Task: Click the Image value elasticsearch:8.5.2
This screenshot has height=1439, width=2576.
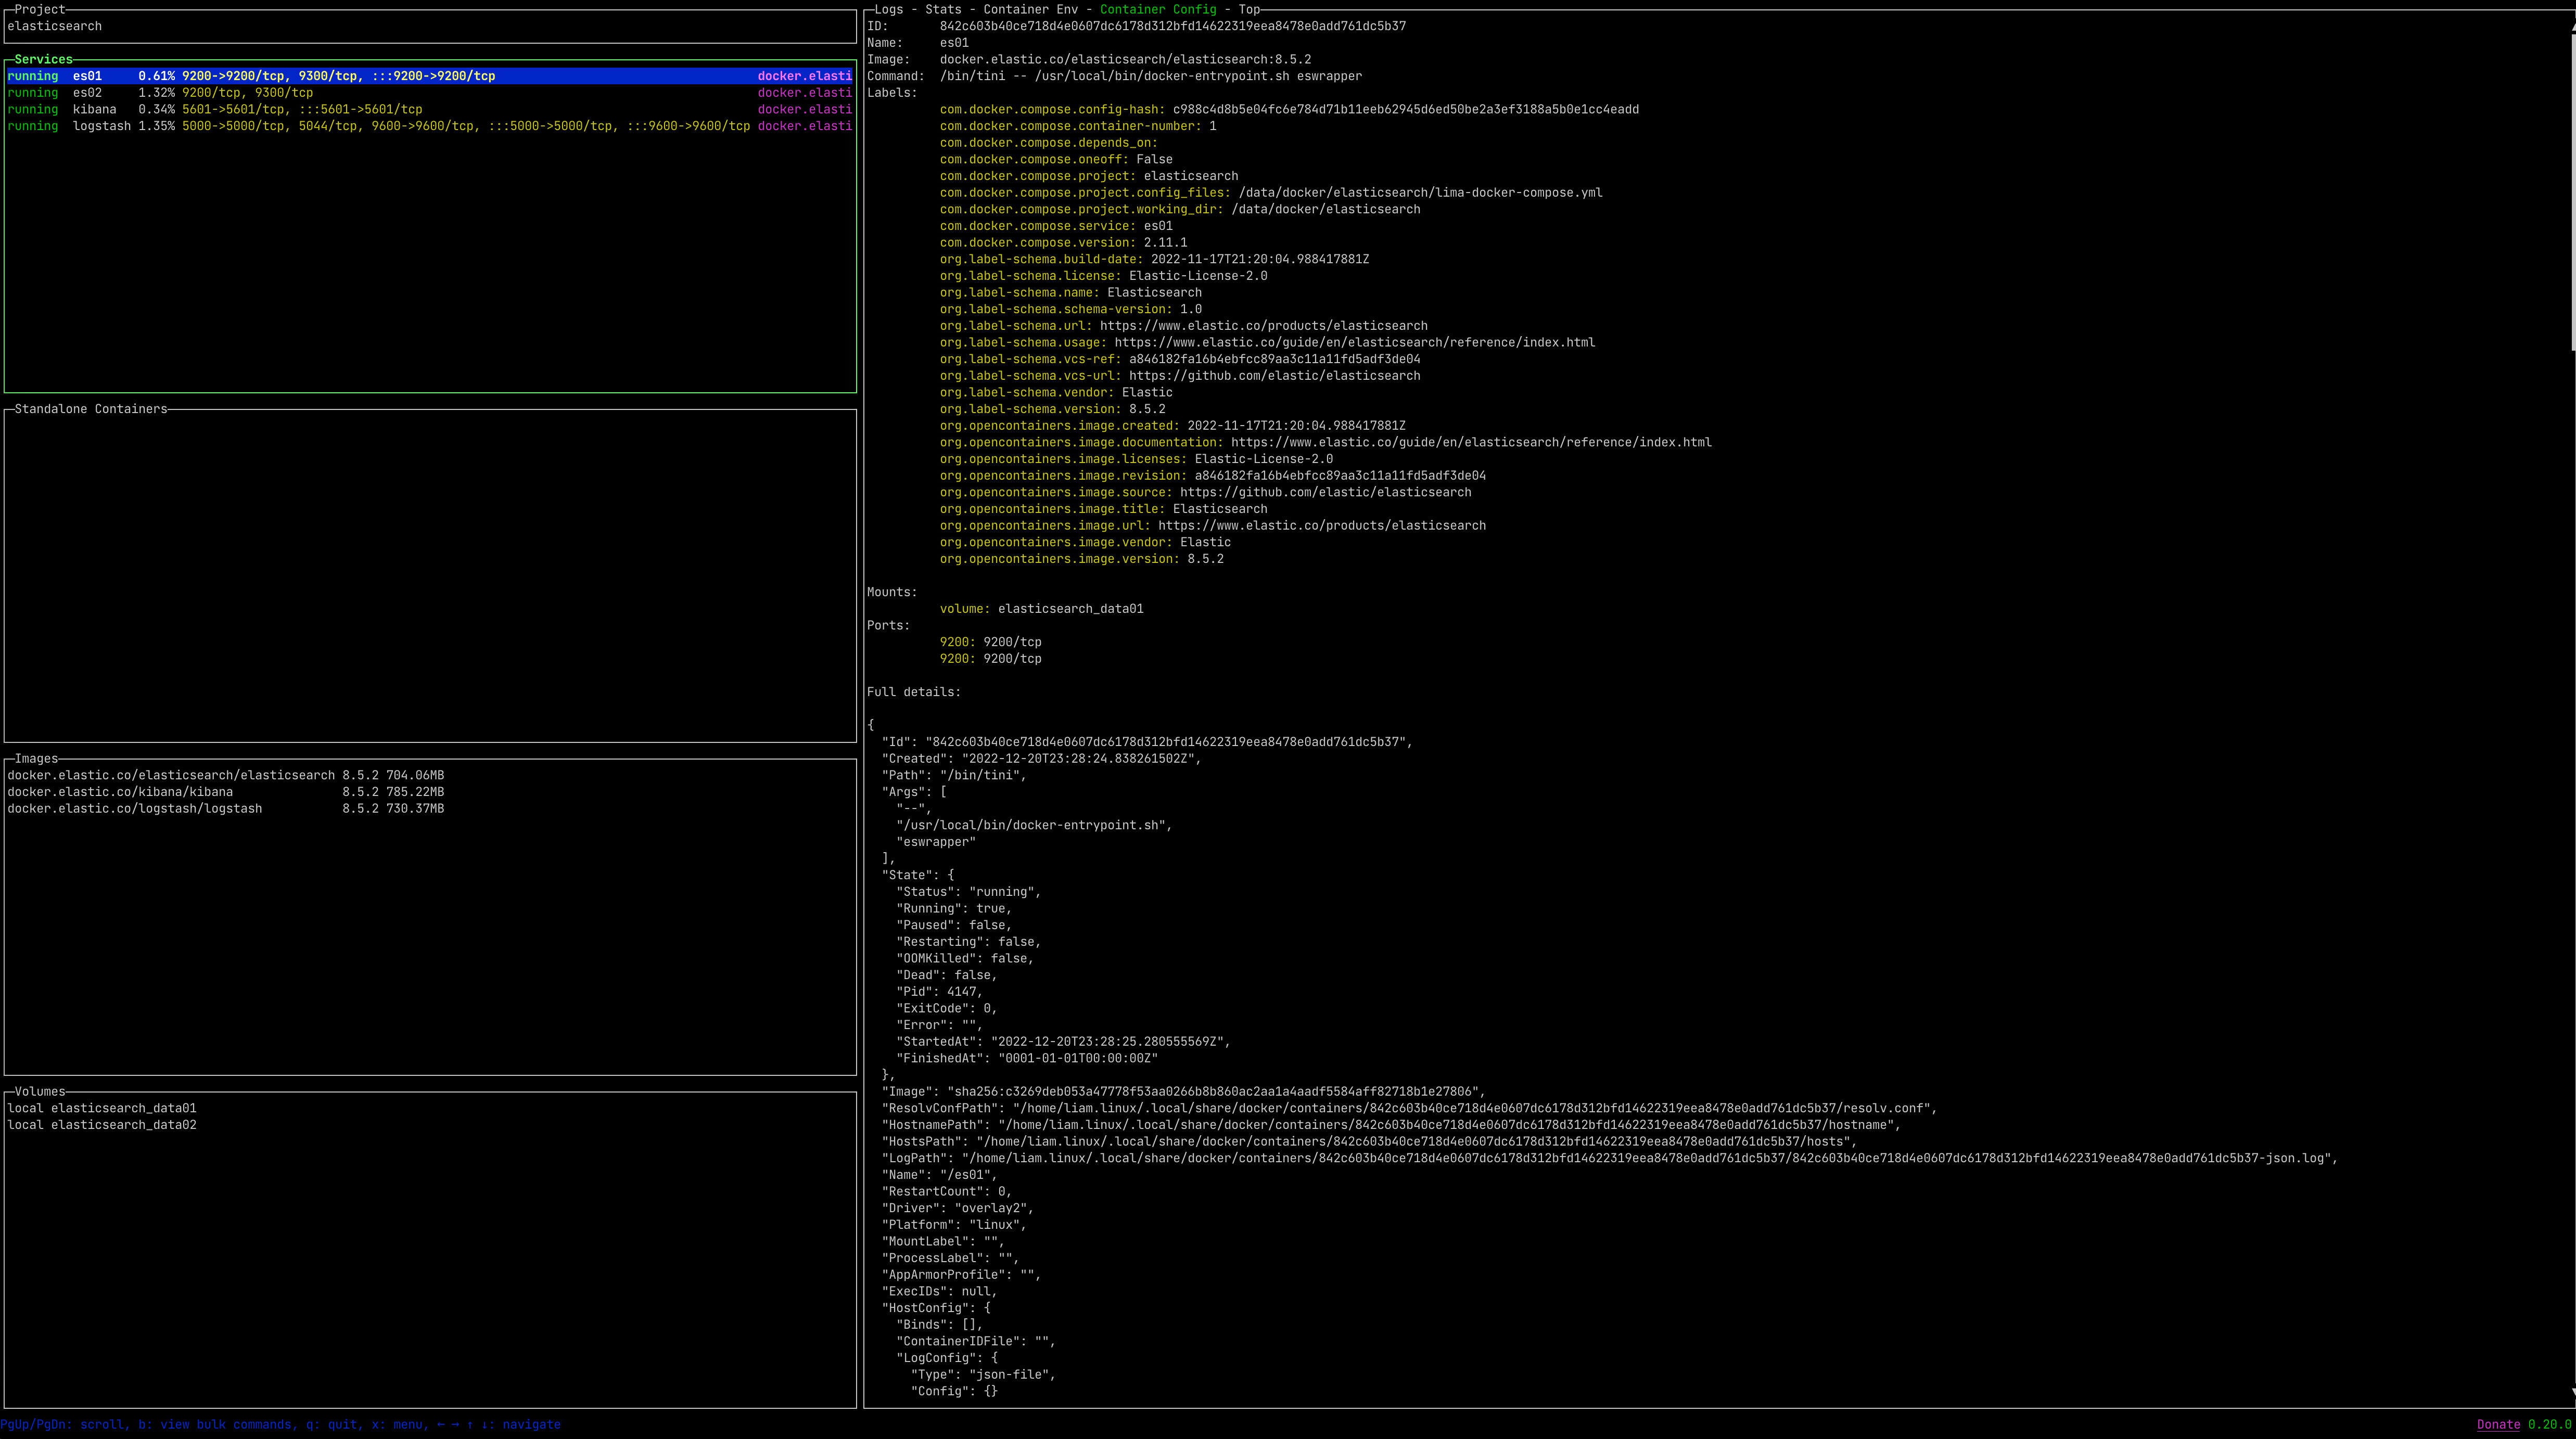Action: (x=1125, y=59)
